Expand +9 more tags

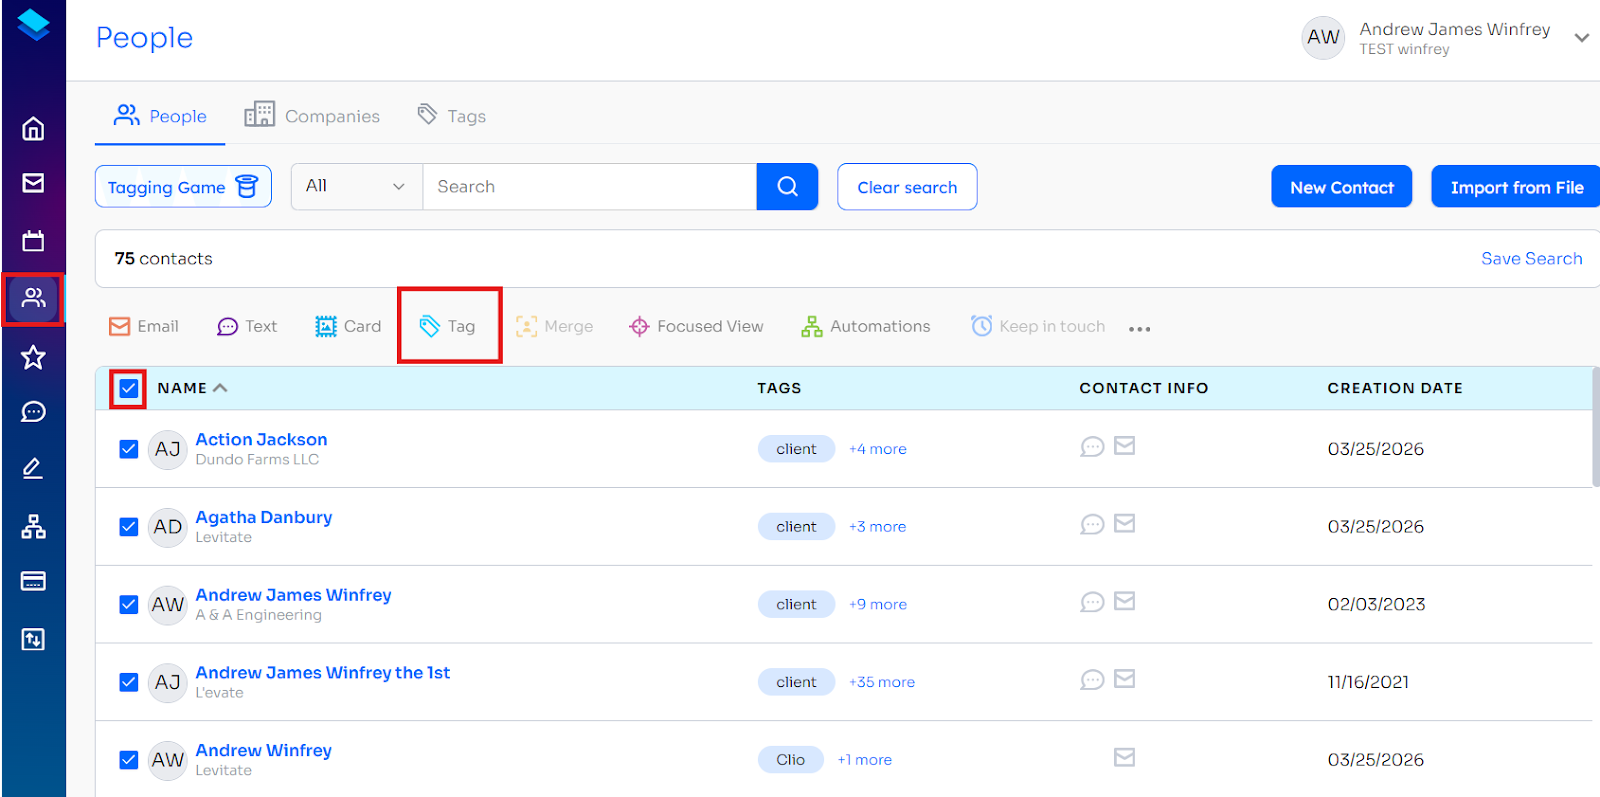tap(878, 605)
